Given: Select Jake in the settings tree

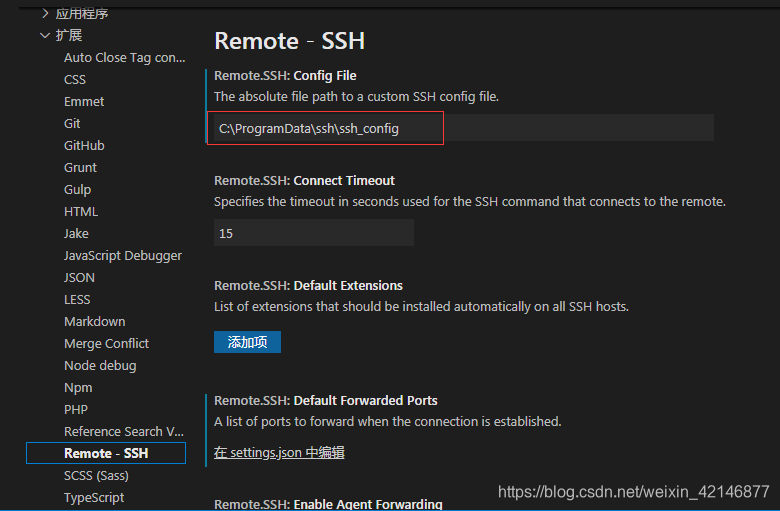Looking at the screenshot, I should pos(76,233).
